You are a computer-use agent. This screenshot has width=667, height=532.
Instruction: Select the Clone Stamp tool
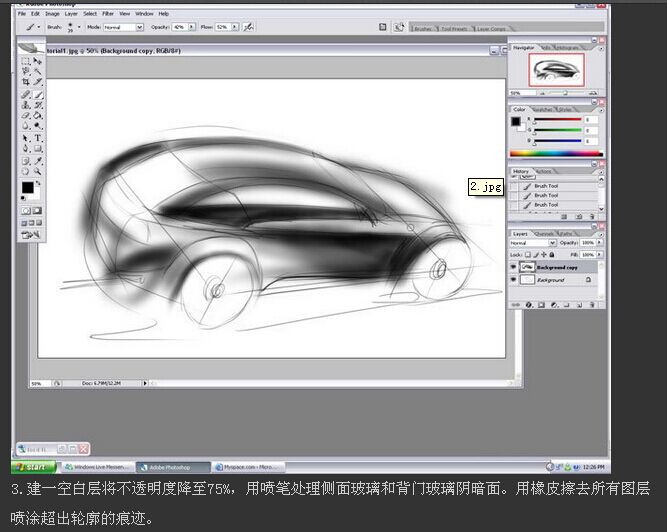click(26, 105)
